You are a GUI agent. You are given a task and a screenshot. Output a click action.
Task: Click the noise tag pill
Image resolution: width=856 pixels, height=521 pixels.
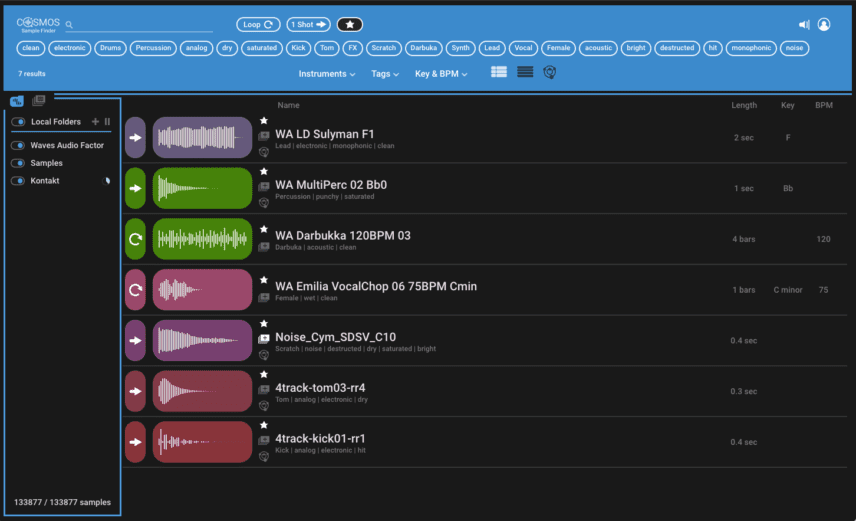[794, 48]
